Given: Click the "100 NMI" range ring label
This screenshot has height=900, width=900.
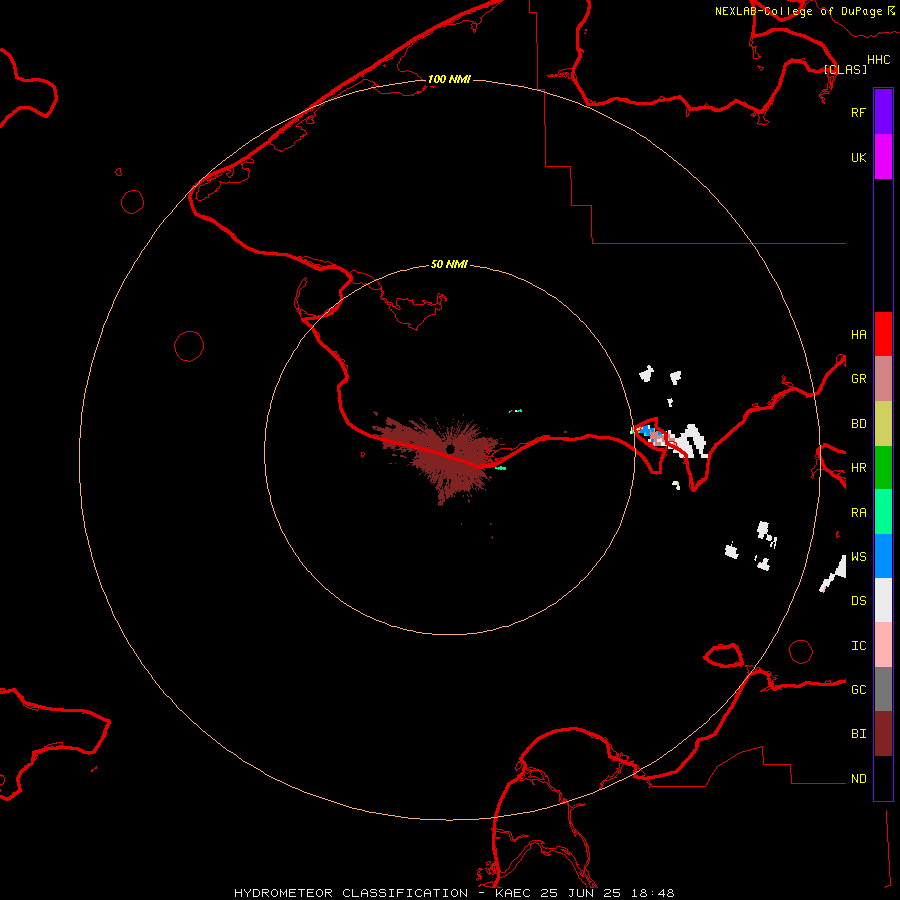Looking at the screenshot, I should click(449, 79).
